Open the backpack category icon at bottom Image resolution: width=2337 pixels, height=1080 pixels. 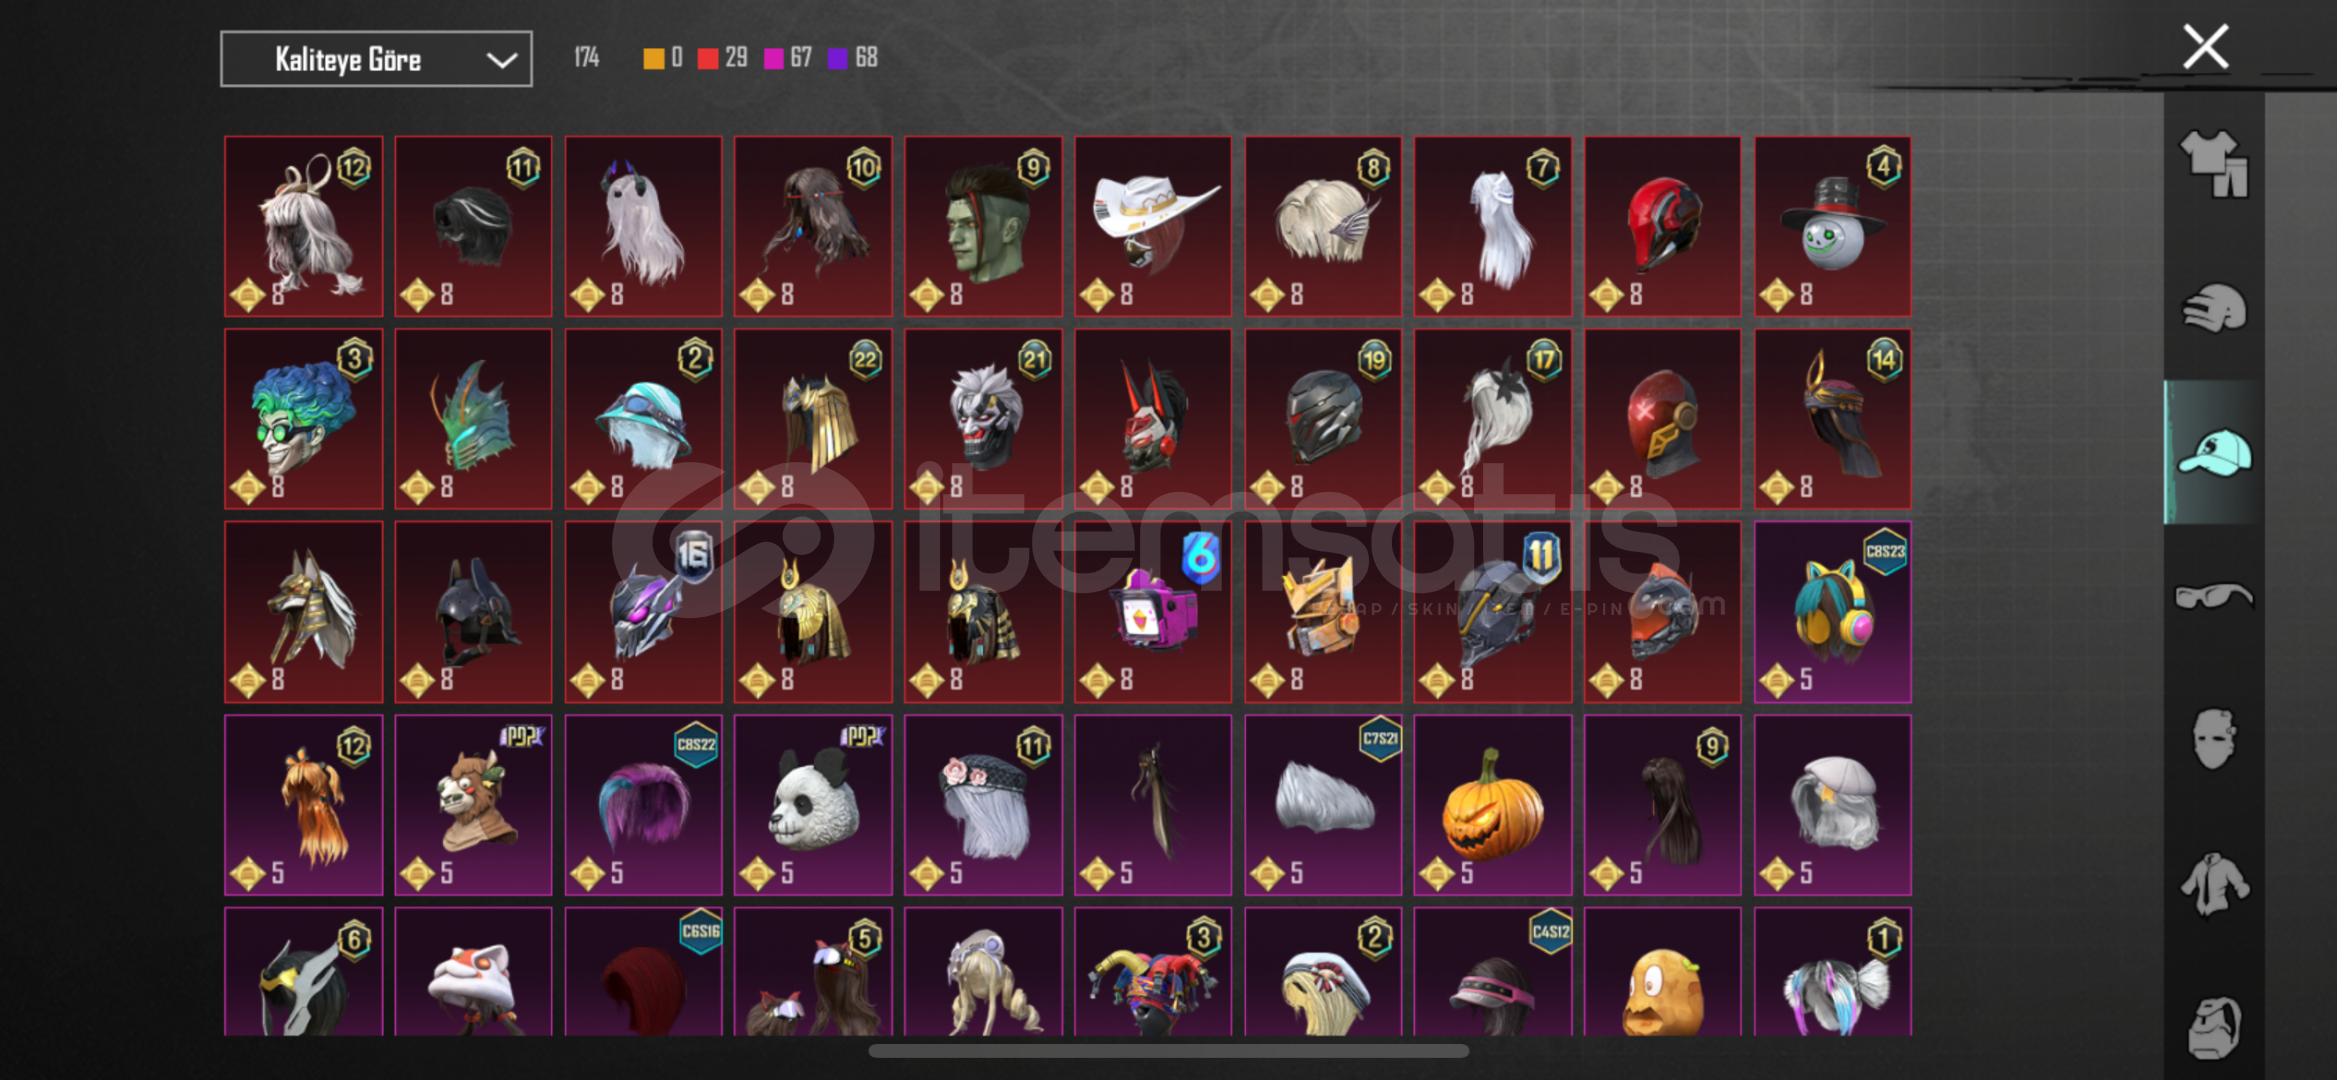point(2213,1027)
